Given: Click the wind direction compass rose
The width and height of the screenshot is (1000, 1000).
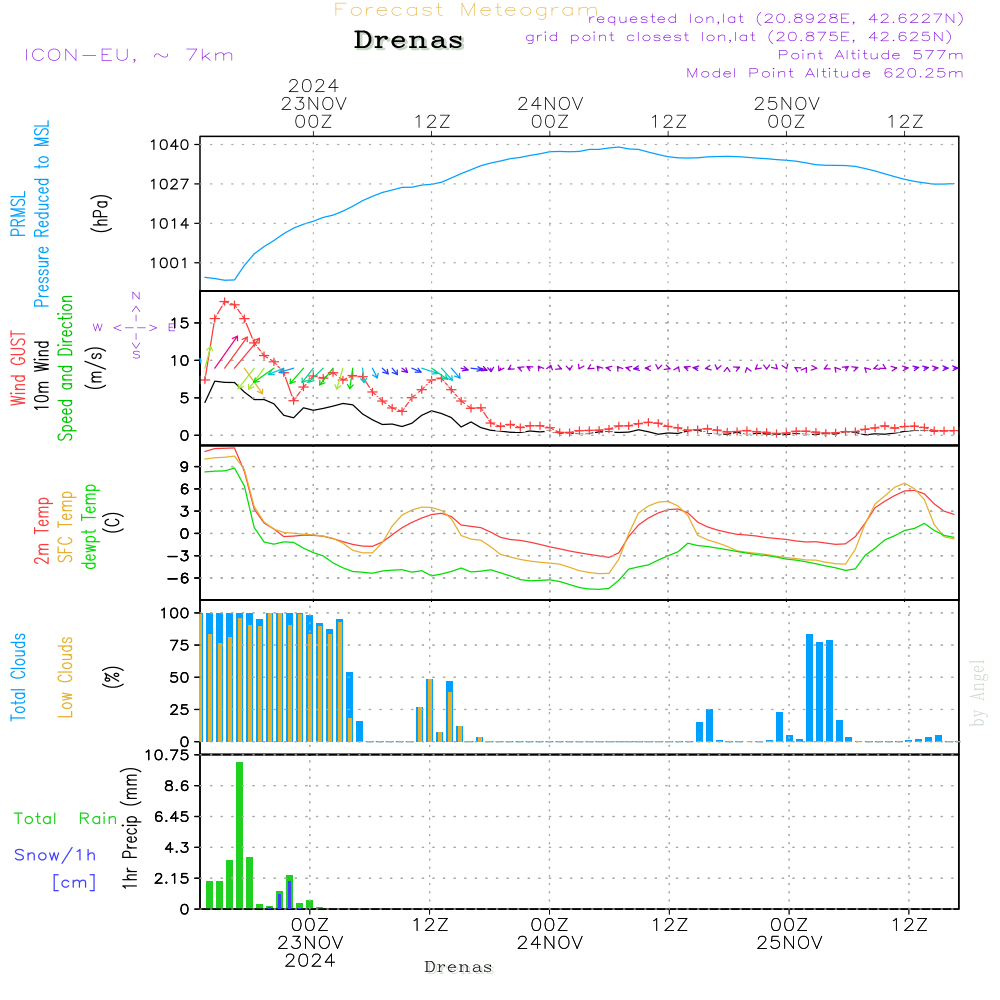Looking at the screenshot, I should pos(135,326).
